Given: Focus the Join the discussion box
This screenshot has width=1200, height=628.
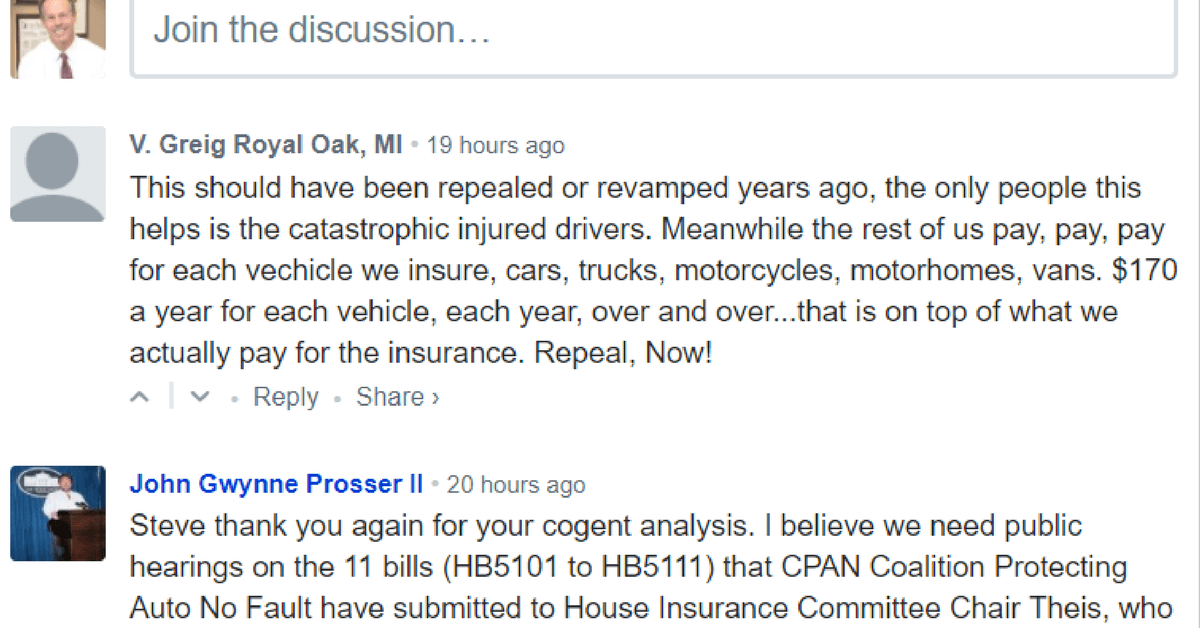Looking at the screenshot, I should (653, 37).
